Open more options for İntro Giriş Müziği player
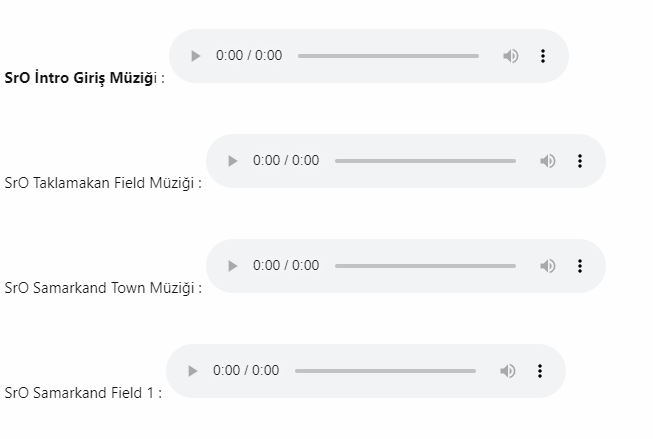 point(543,56)
